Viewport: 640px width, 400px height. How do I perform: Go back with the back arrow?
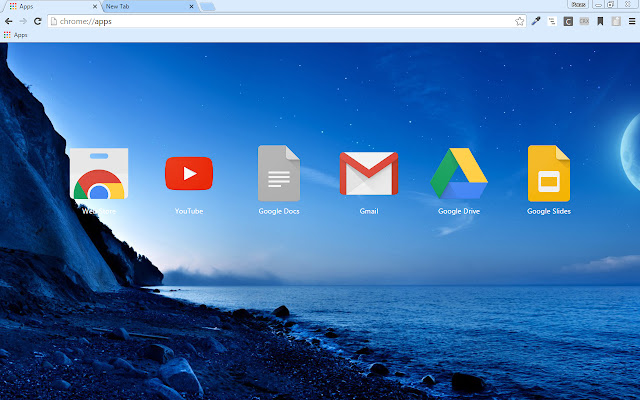click(x=9, y=21)
